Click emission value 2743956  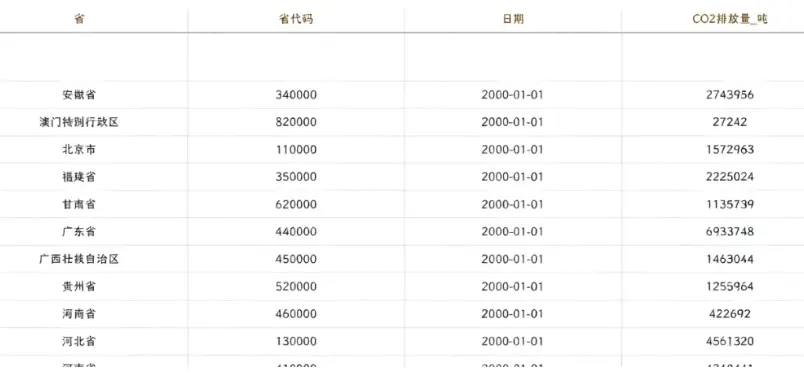[730, 95]
